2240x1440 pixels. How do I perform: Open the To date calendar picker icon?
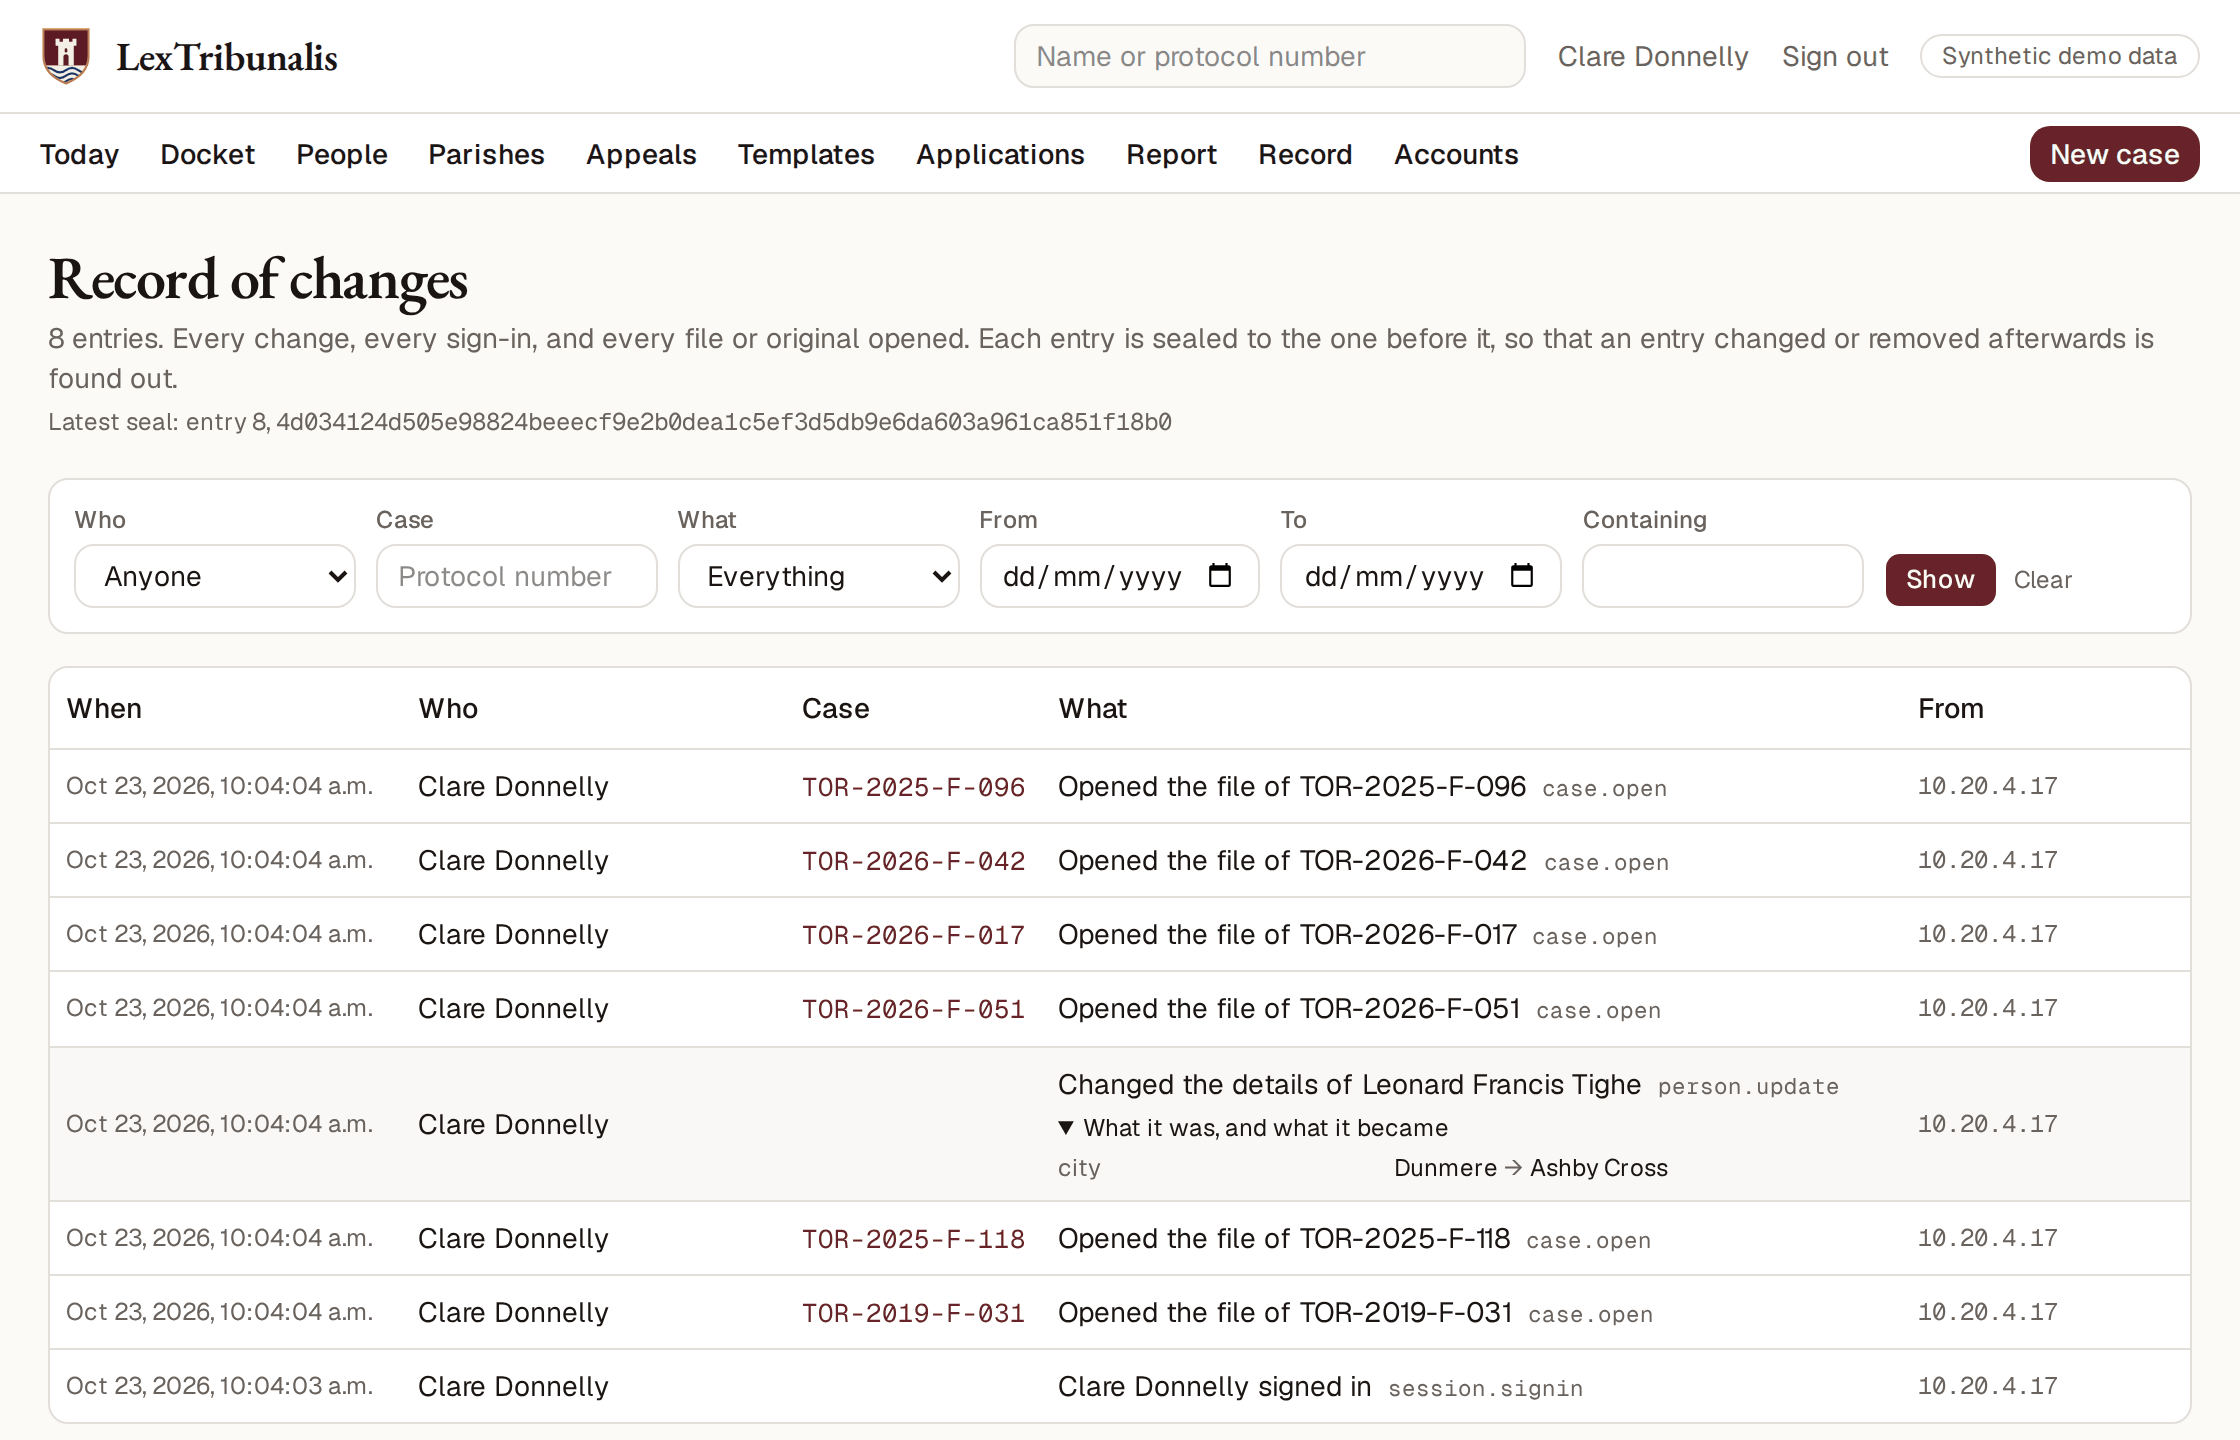click(x=1522, y=576)
